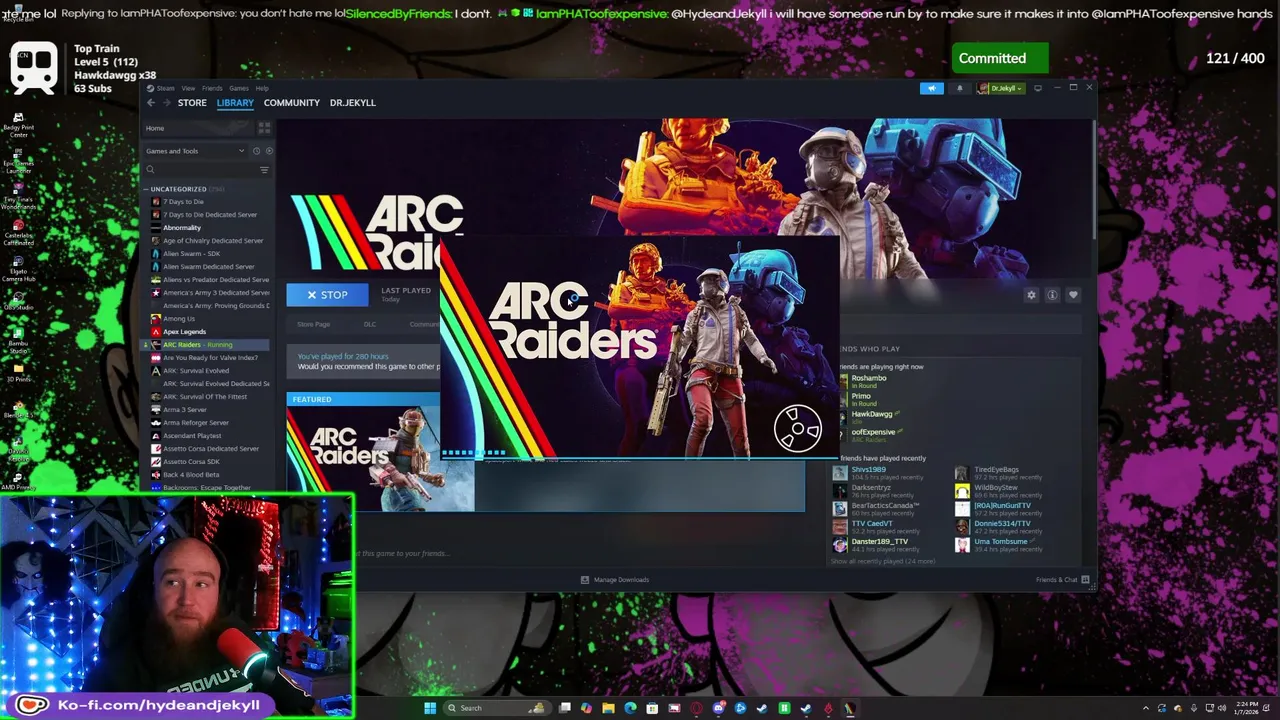Select 7 Days to Die in library

coord(183,202)
